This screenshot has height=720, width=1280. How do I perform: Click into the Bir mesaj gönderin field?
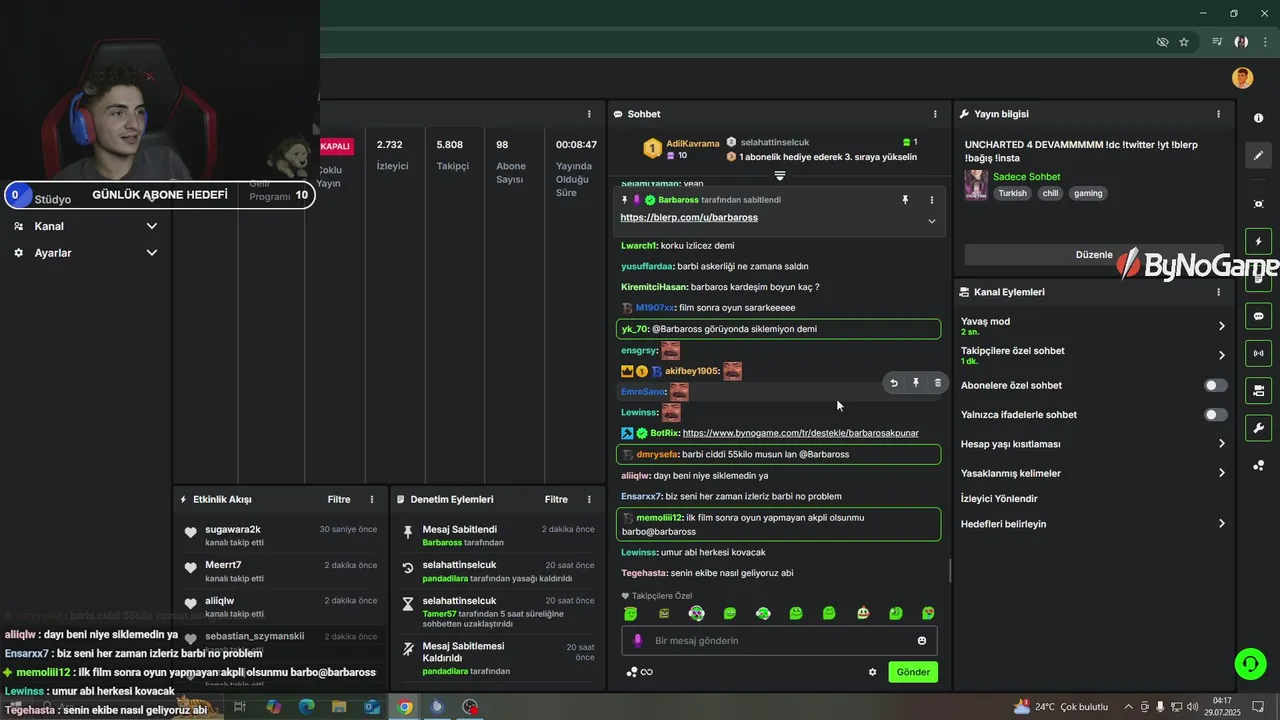point(779,641)
